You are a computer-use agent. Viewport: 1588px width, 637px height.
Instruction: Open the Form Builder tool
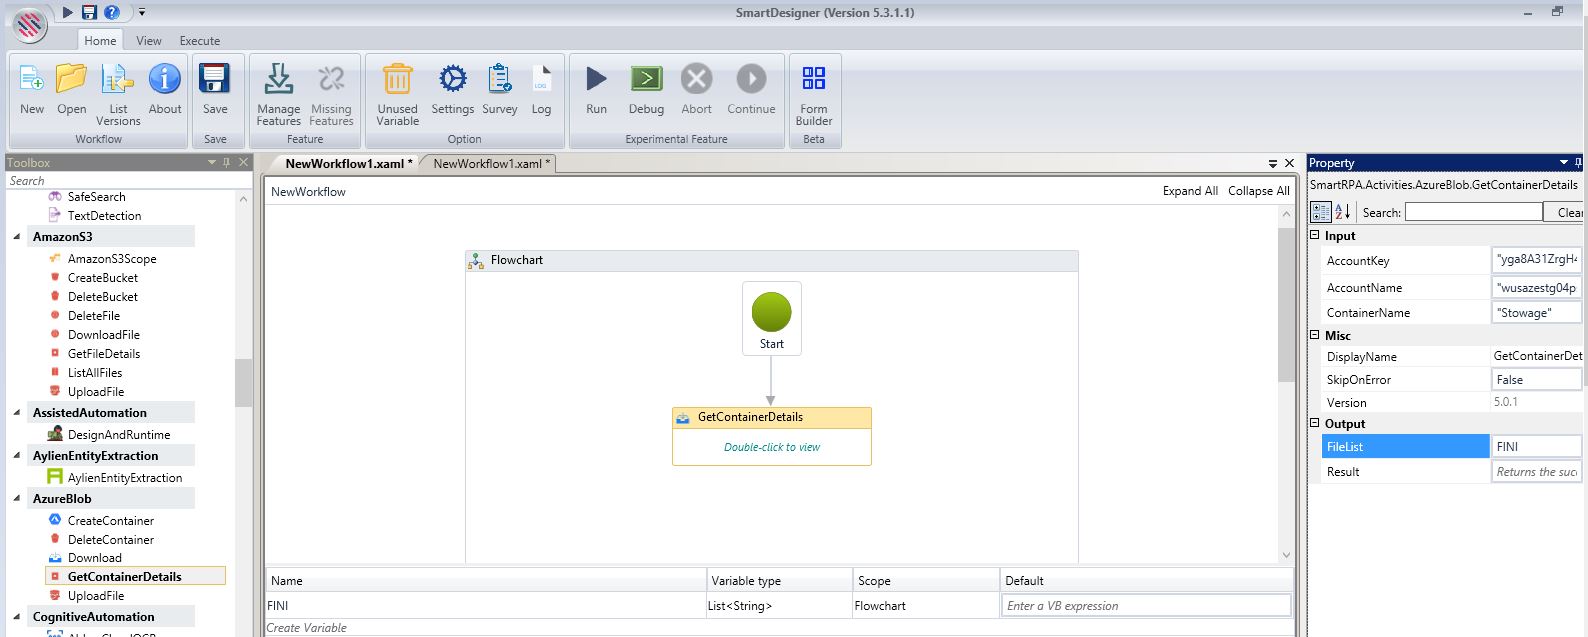pos(814,80)
